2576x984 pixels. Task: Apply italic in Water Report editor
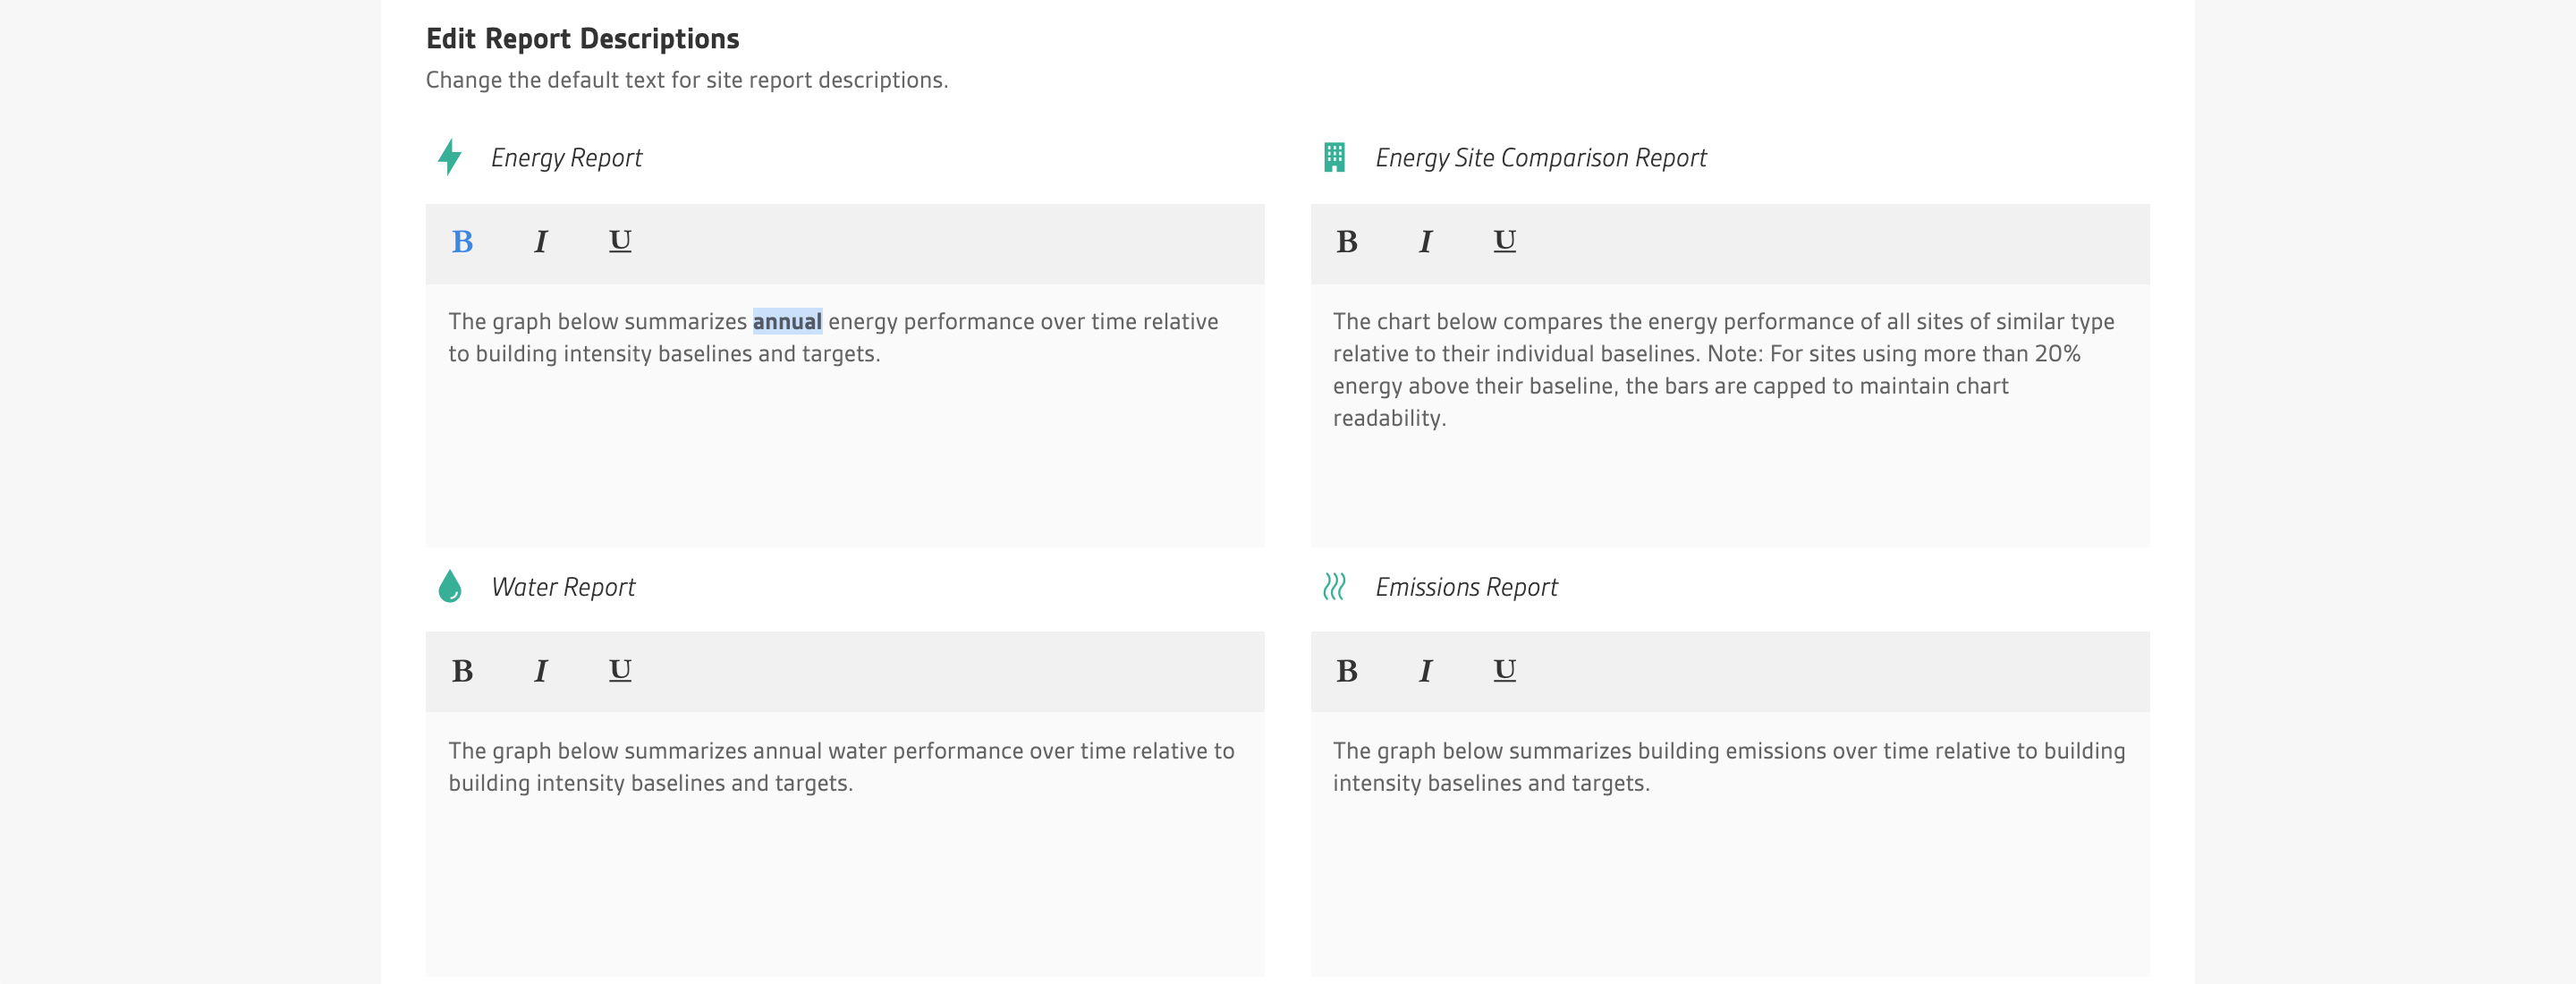pyautogui.click(x=540, y=671)
